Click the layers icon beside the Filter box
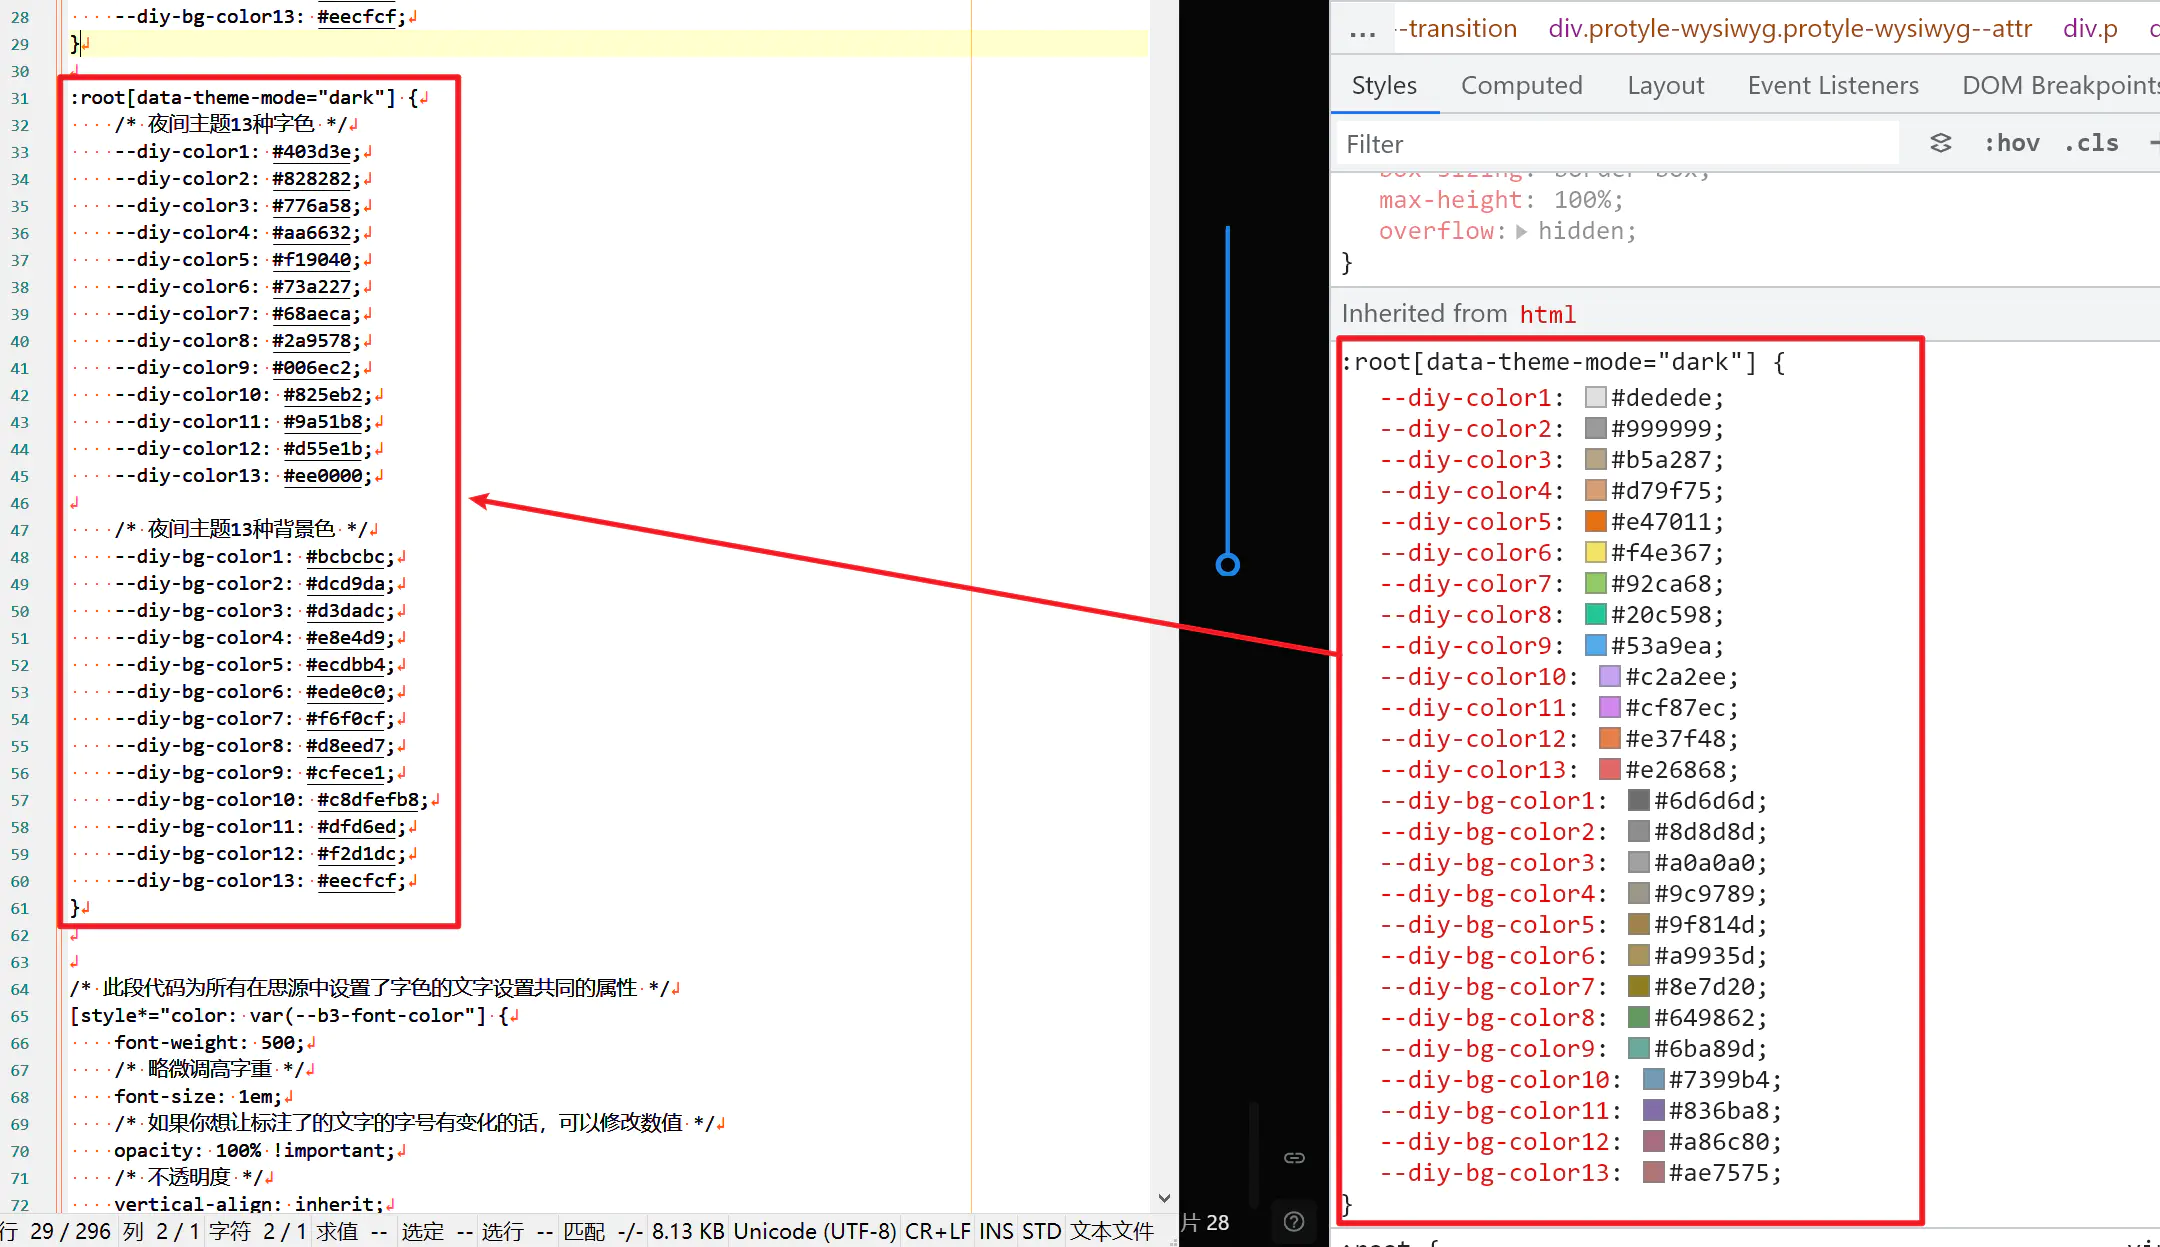This screenshot has height=1247, width=2160. click(x=1940, y=143)
